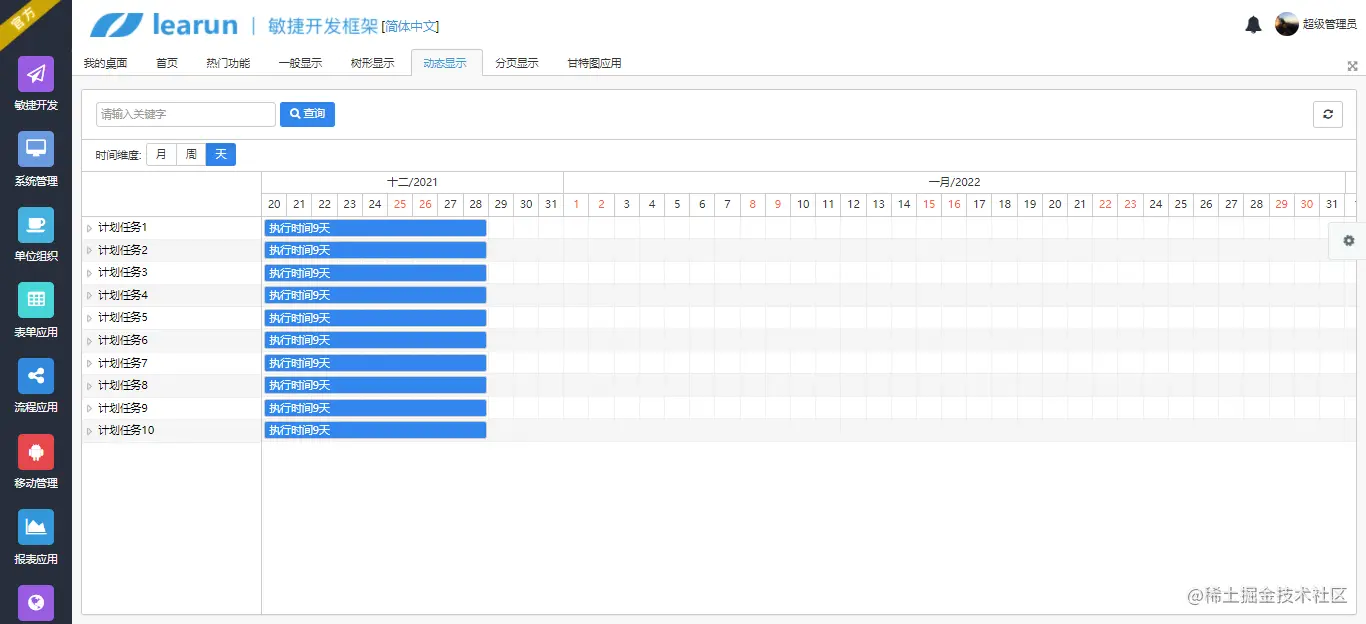Screen dimensions: 1366x624
Task: Open the 敏捷开发 module in the sidebar
Action: click(x=35, y=85)
